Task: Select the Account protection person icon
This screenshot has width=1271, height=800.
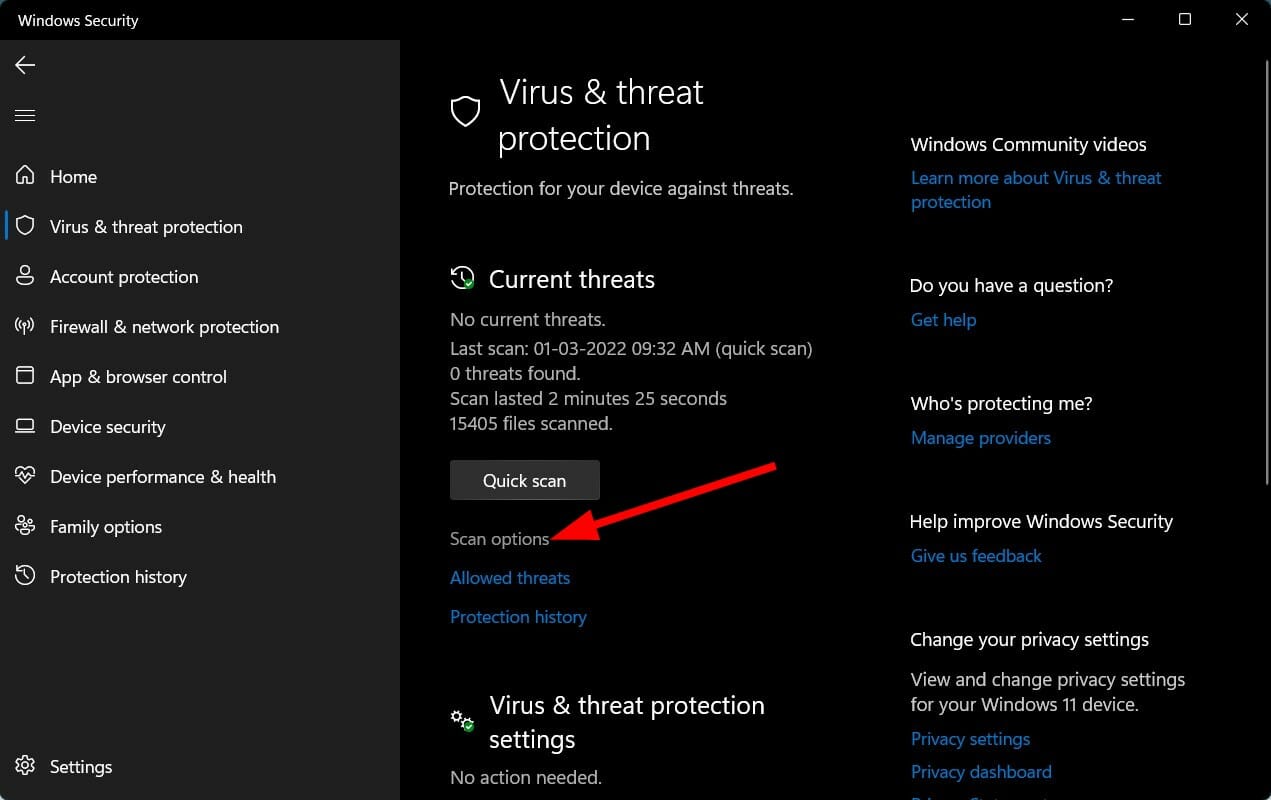Action: click(x=25, y=276)
